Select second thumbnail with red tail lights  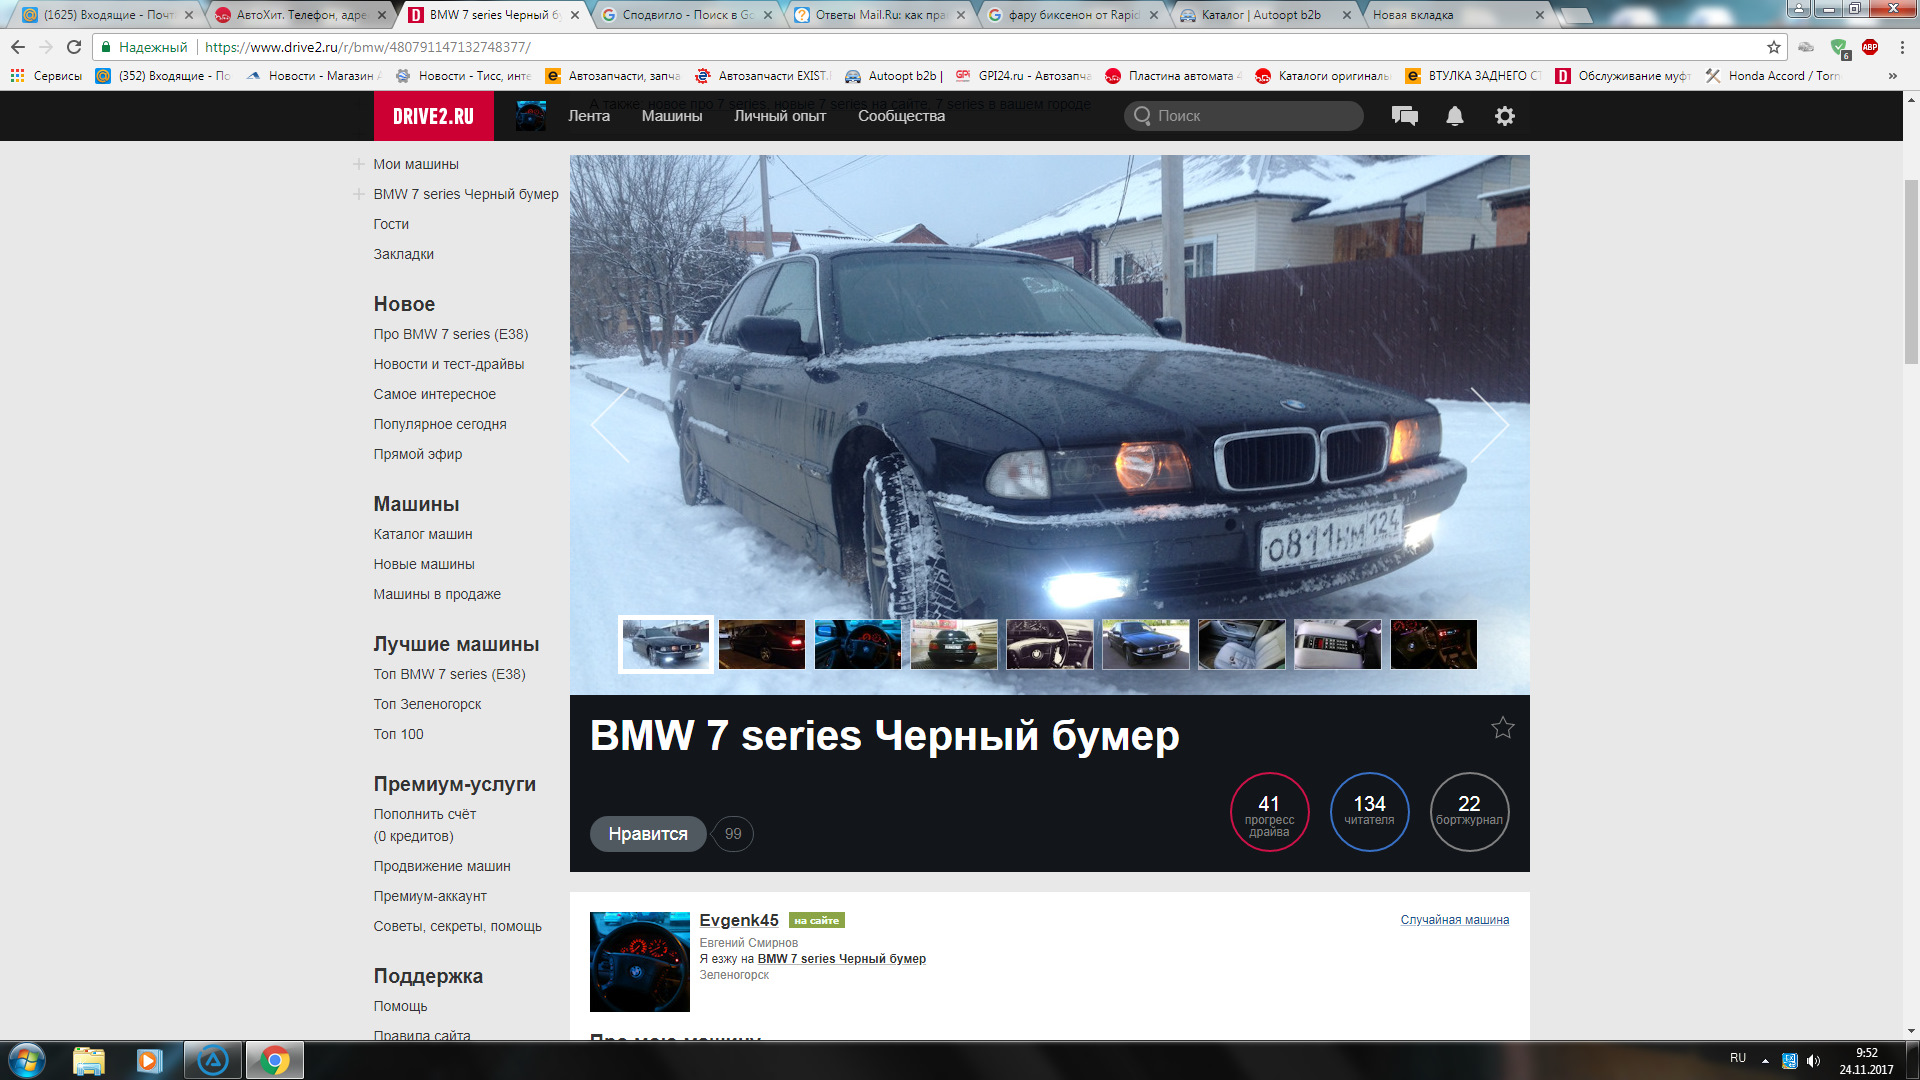[x=762, y=644]
